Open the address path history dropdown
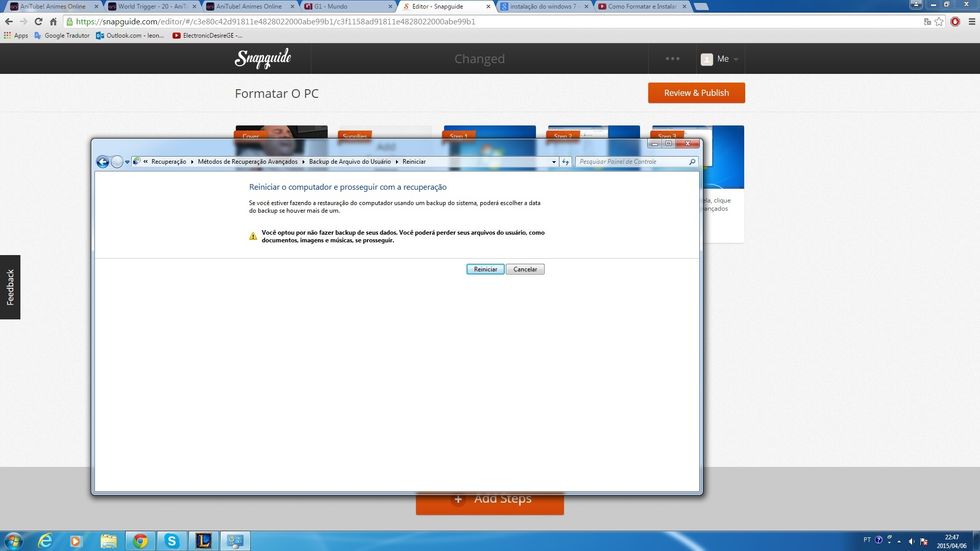This screenshot has width=980, height=551. [x=554, y=161]
